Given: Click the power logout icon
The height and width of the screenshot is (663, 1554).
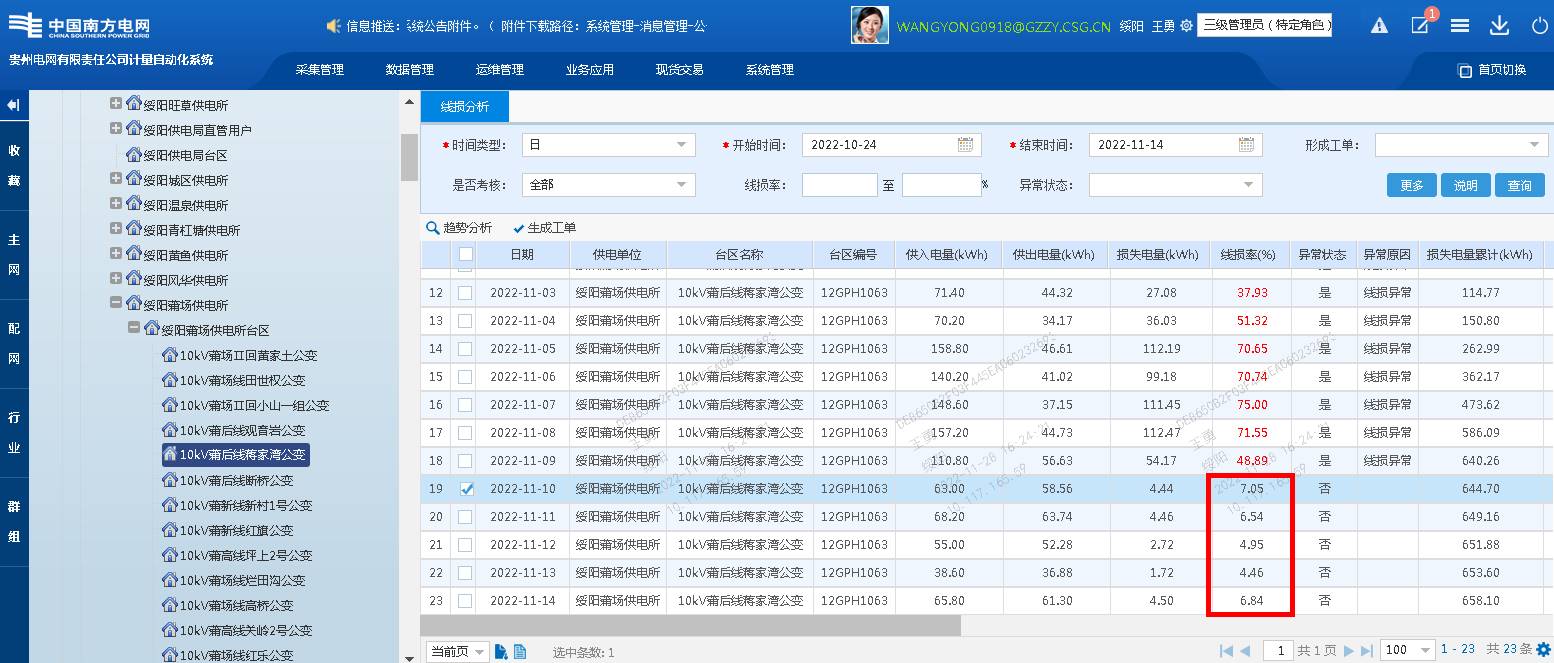Looking at the screenshot, I should tap(1539, 26).
